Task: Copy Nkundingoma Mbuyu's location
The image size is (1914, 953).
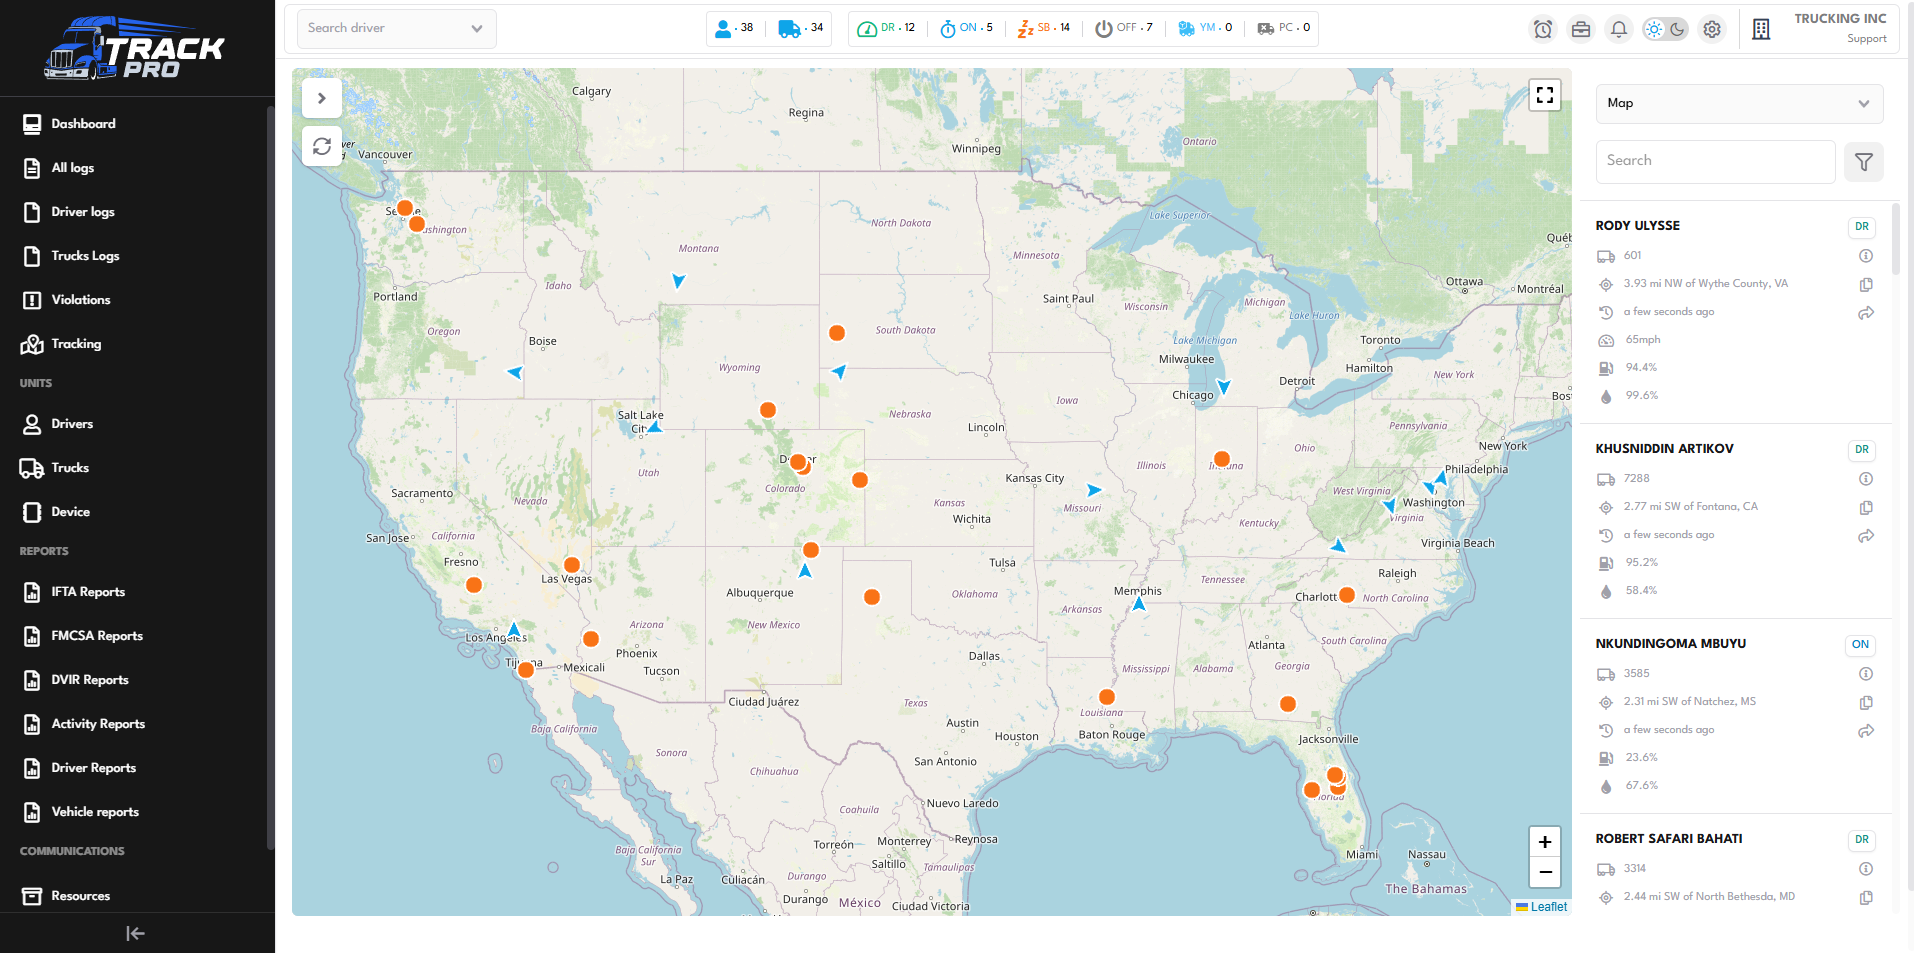Action: point(1866,703)
